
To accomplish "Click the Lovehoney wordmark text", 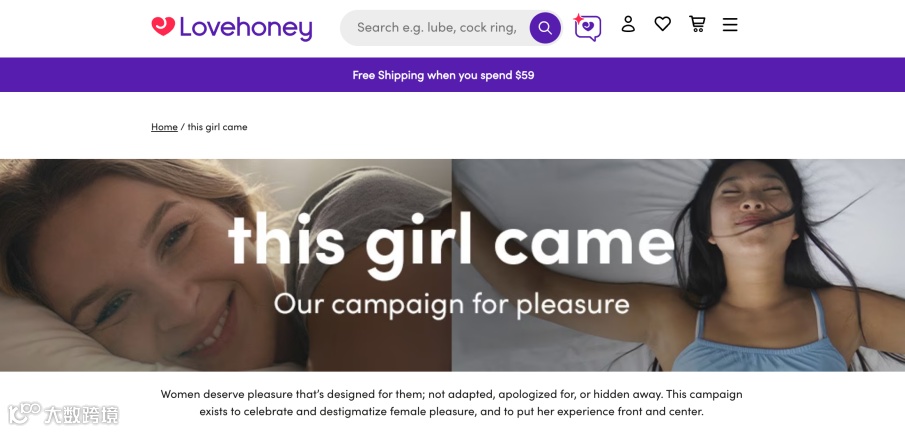I will tap(246, 28).
